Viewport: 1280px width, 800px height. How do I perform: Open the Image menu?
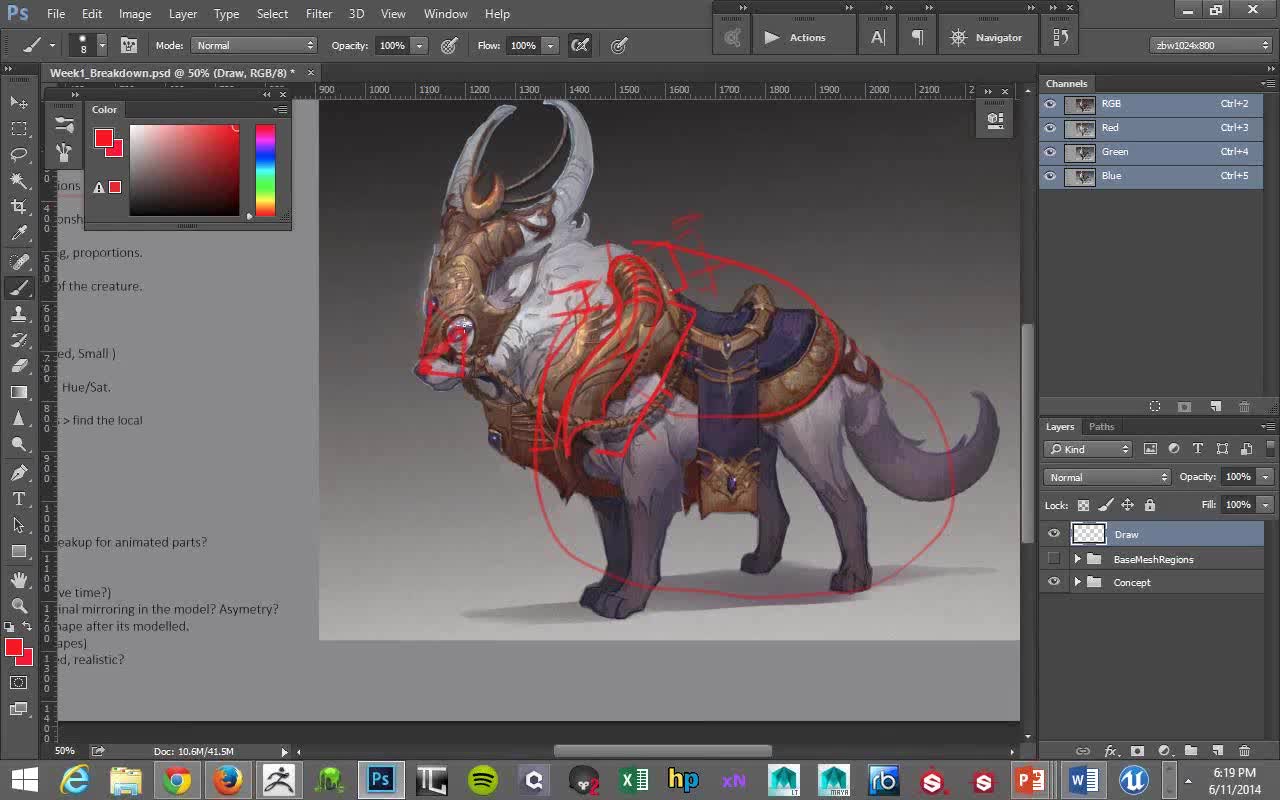pos(135,14)
